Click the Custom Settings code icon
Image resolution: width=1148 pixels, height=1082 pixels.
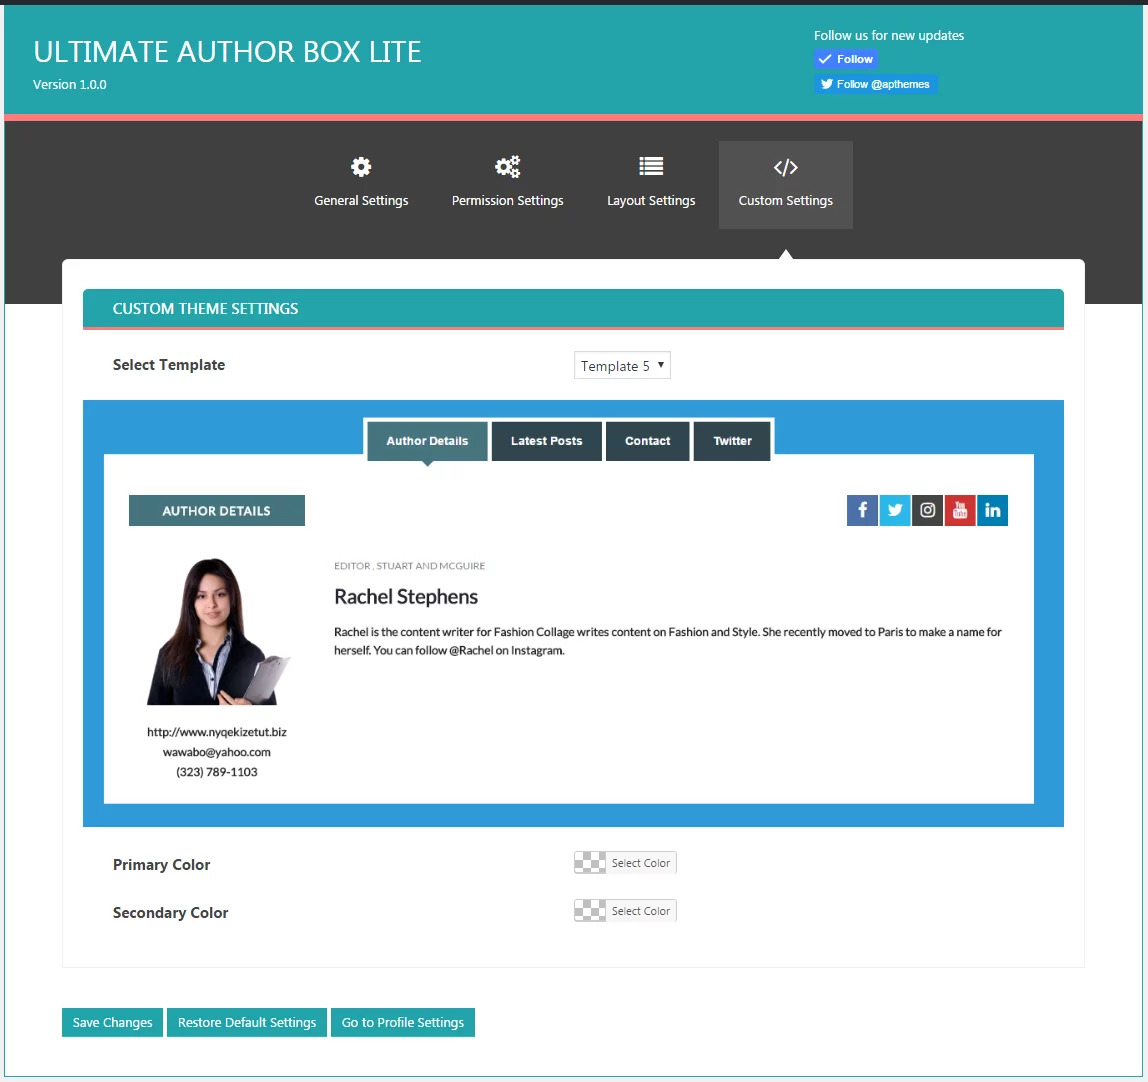[x=785, y=167]
